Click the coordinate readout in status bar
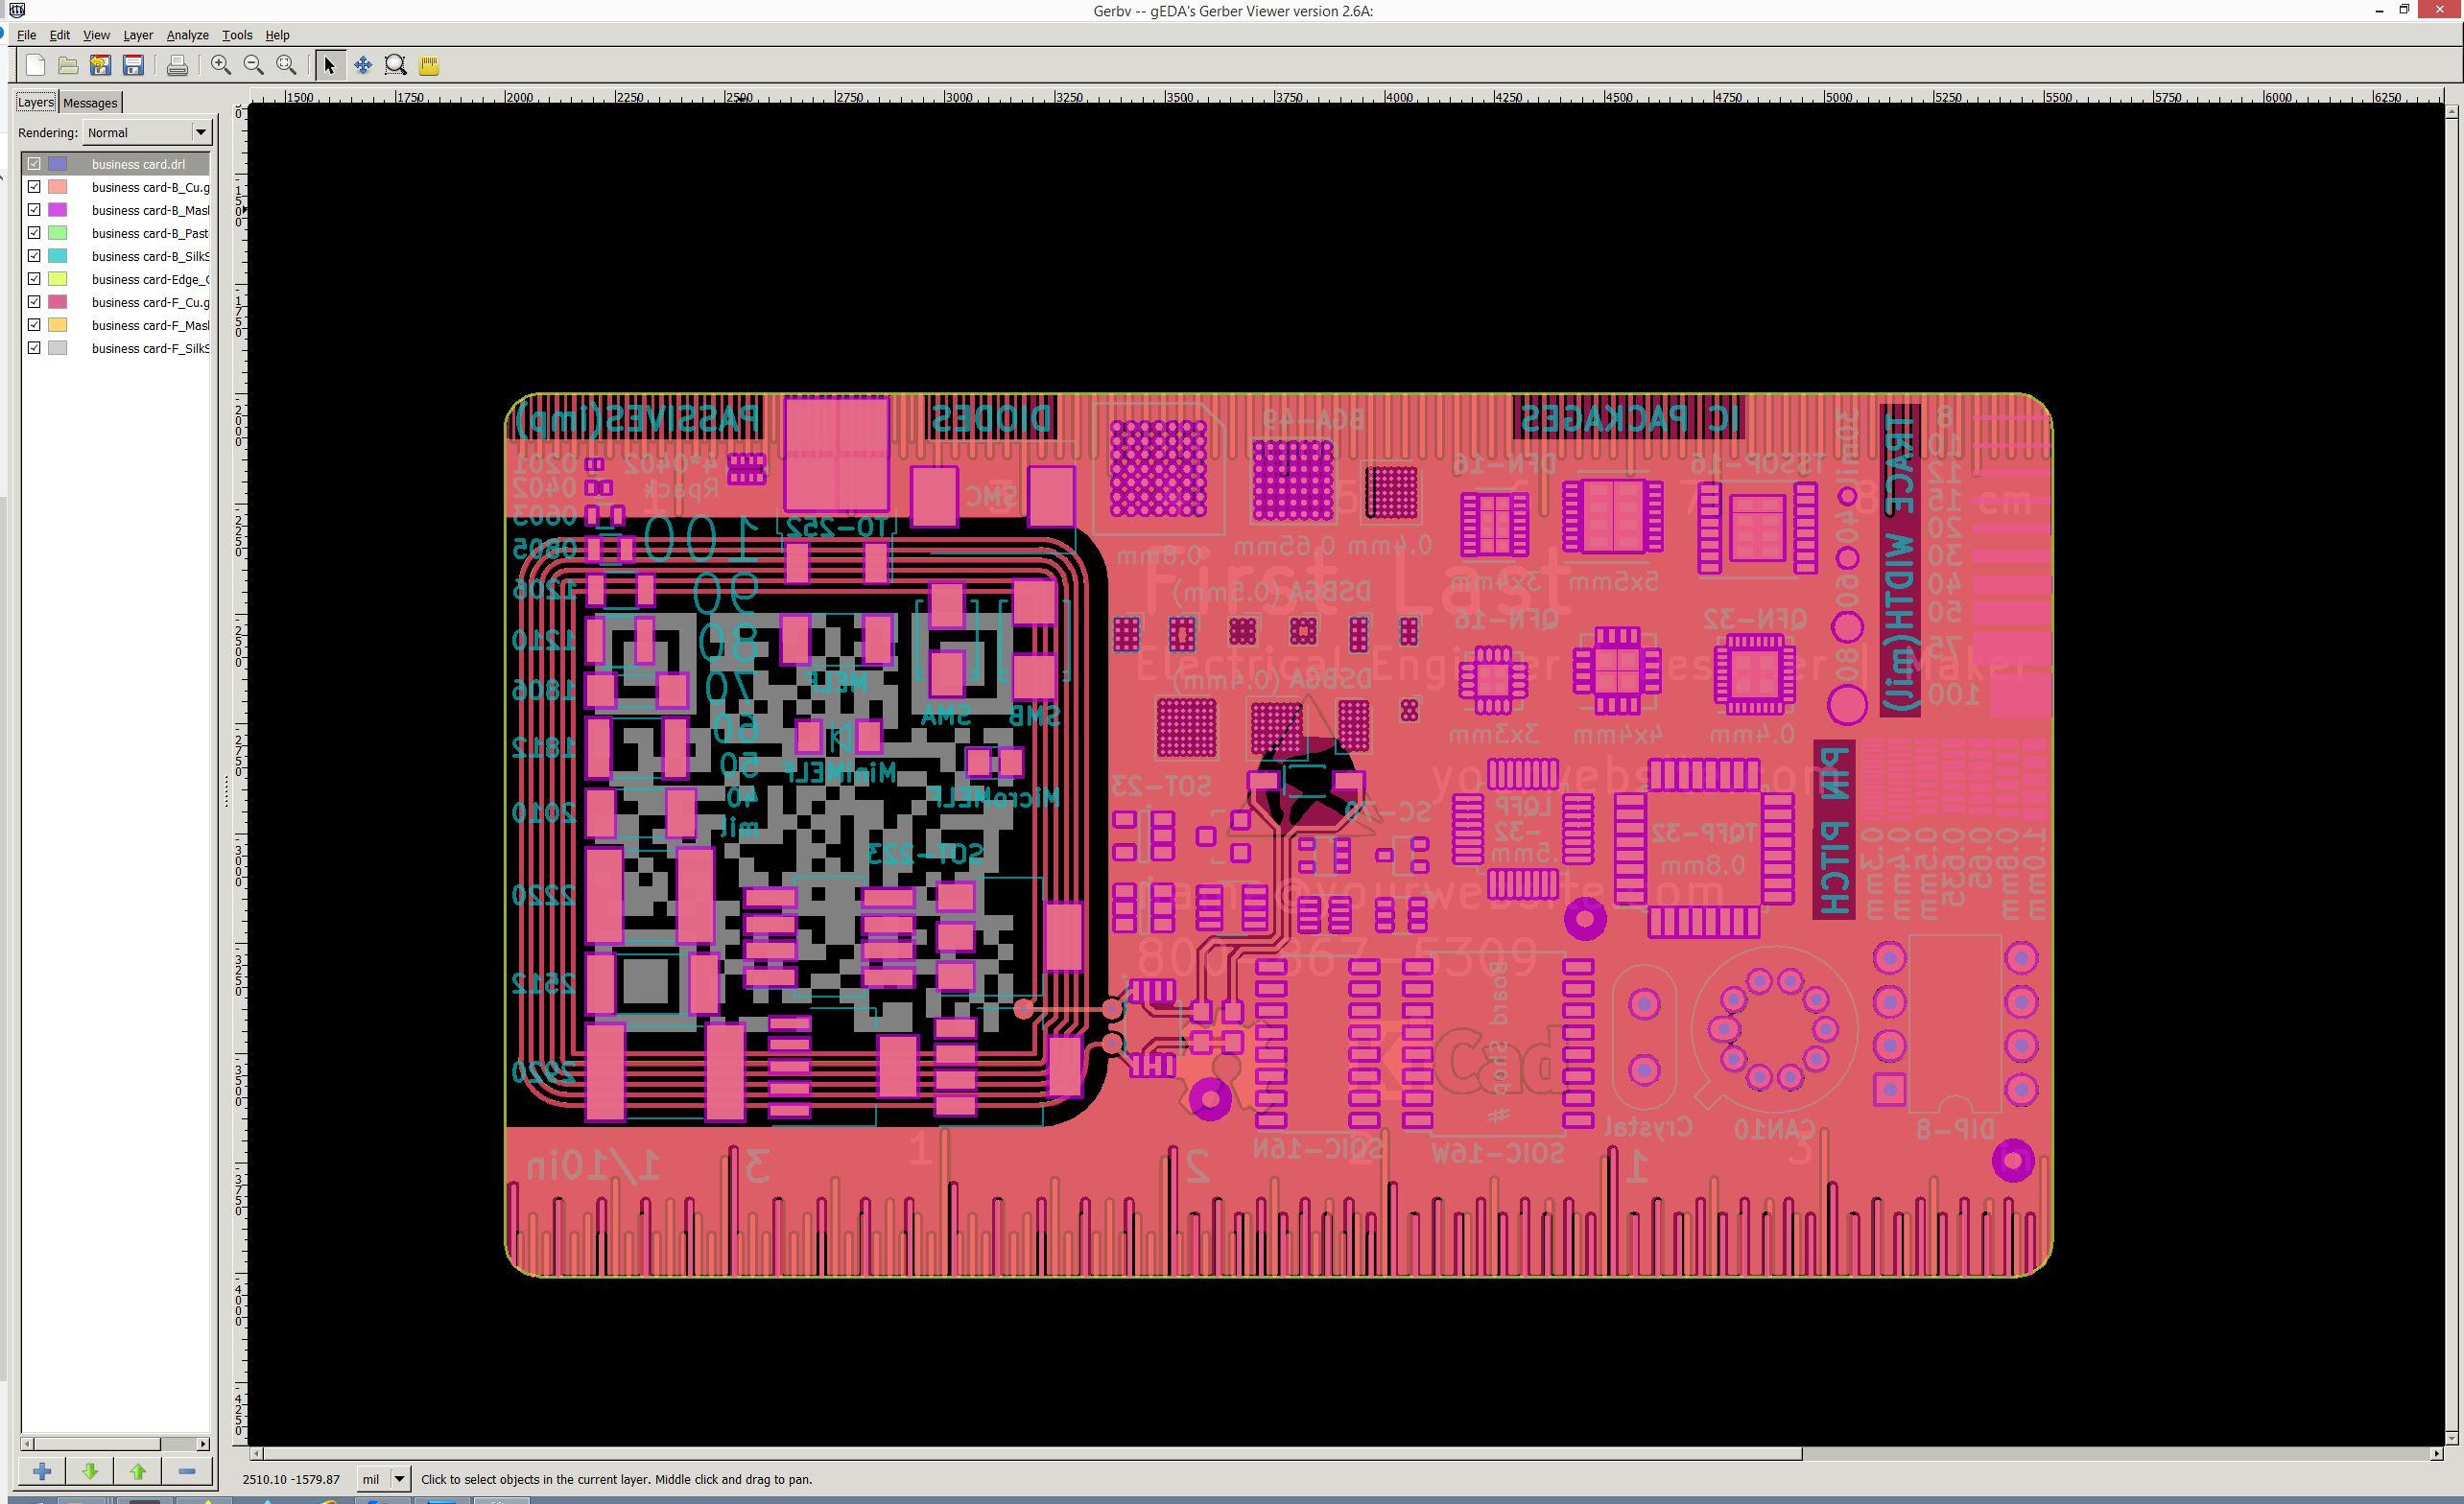The height and width of the screenshot is (1504, 2464). pos(291,1479)
